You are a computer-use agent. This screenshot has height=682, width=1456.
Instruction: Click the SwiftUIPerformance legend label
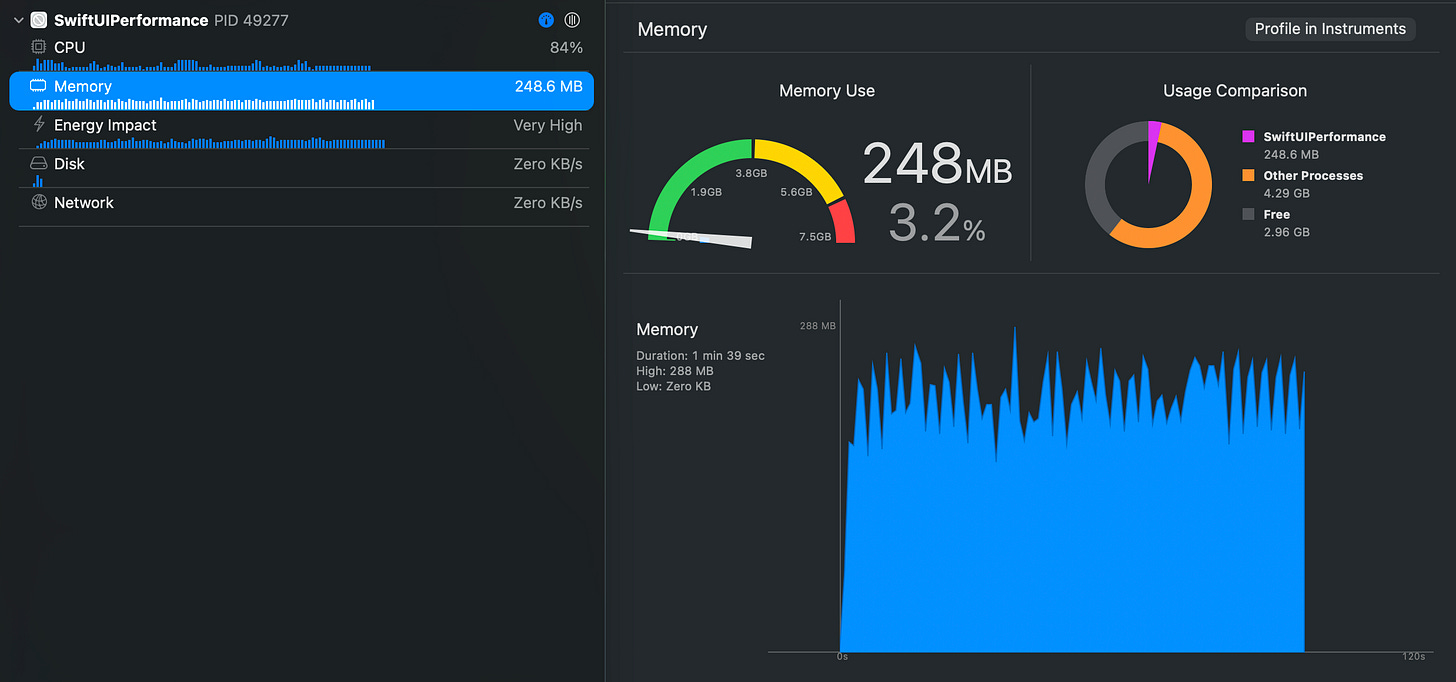click(1325, 137)
